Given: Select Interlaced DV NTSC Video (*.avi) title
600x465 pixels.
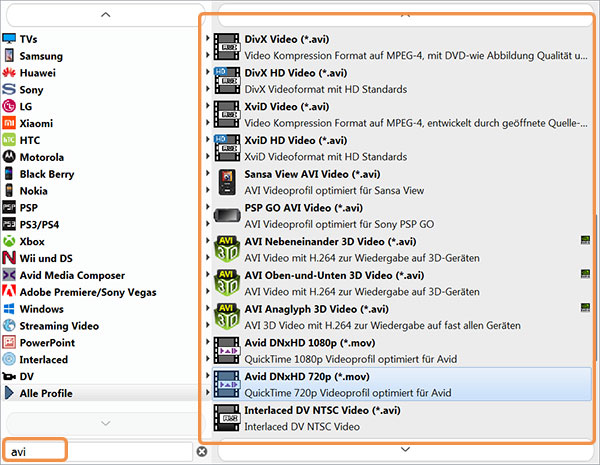Looking at the screenshot, I should (323, 410).
